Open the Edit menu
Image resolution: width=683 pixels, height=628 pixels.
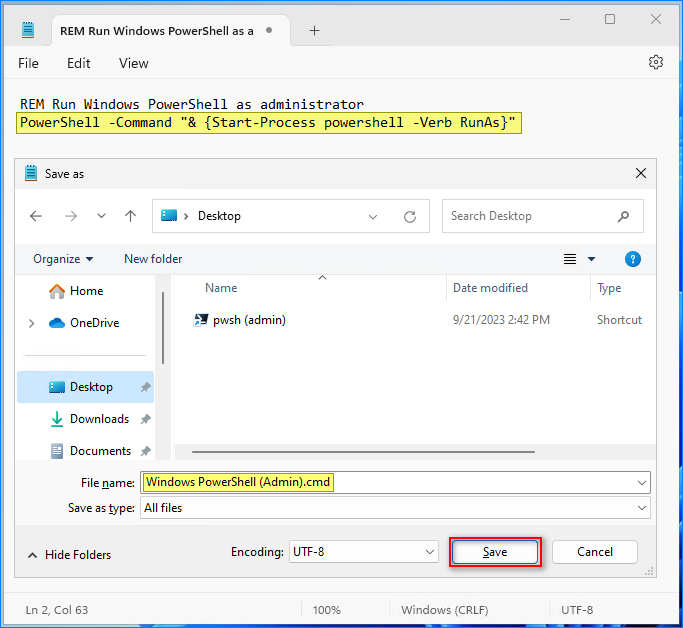point(78,64)
